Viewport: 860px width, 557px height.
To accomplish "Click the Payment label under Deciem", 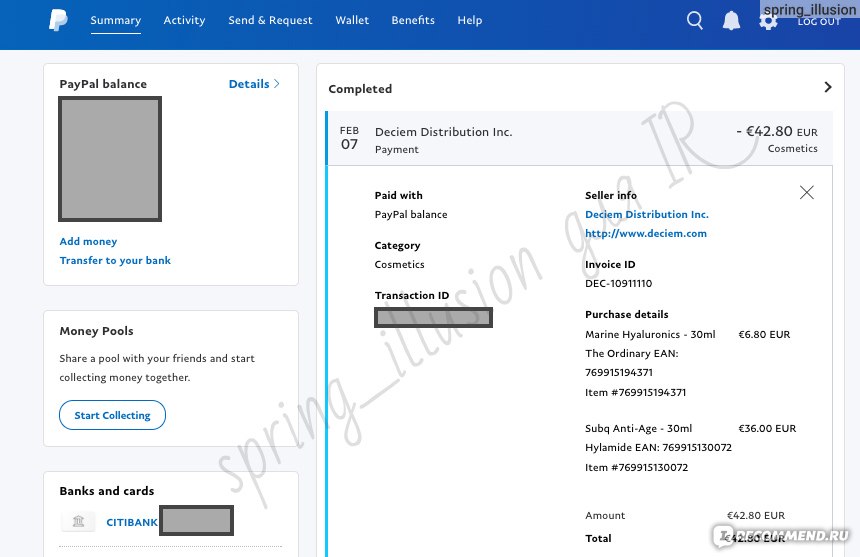I will 397,150.
